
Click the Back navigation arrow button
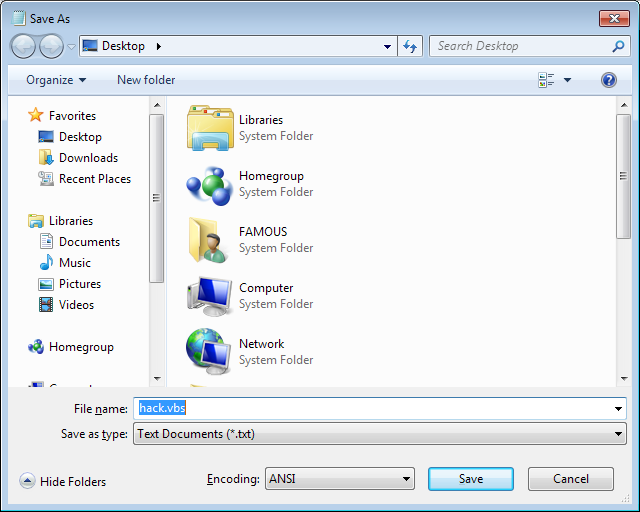(23, 46)
